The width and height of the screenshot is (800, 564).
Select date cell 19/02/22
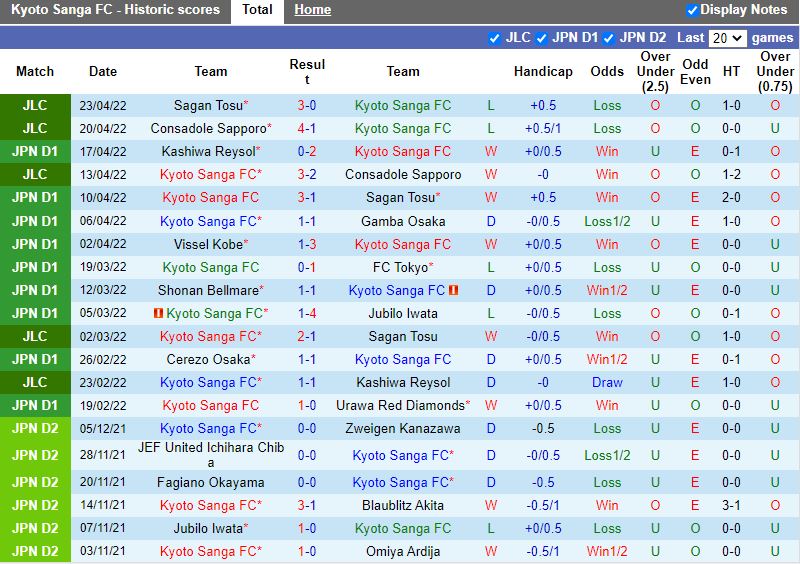(x=103, y=405)
